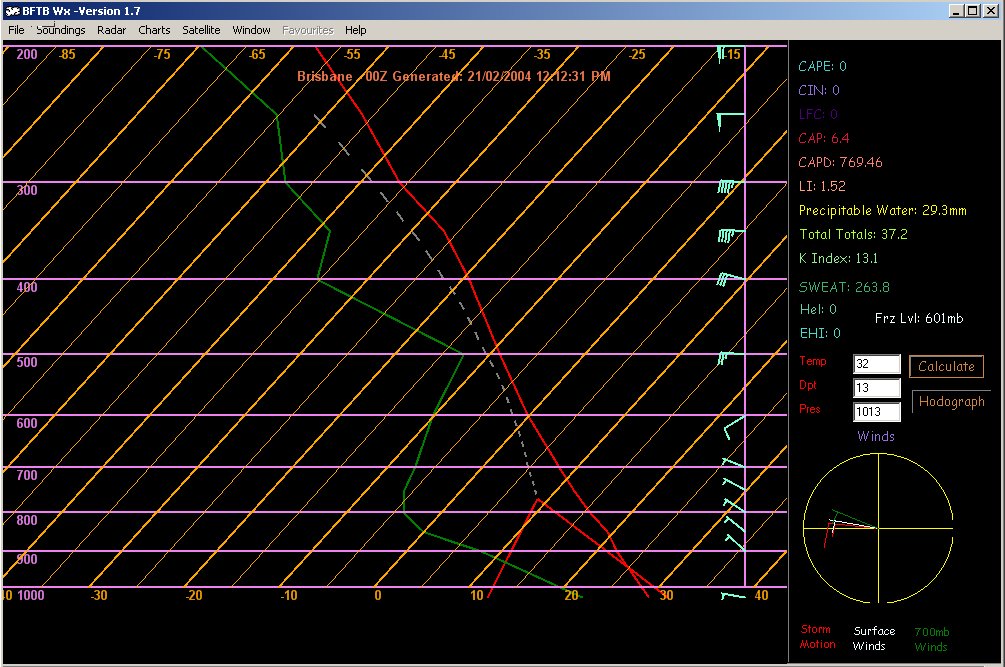The image size is (1005, 667).
Task: Click the wind barb at 400 mb level
Action: pos(730,279)
